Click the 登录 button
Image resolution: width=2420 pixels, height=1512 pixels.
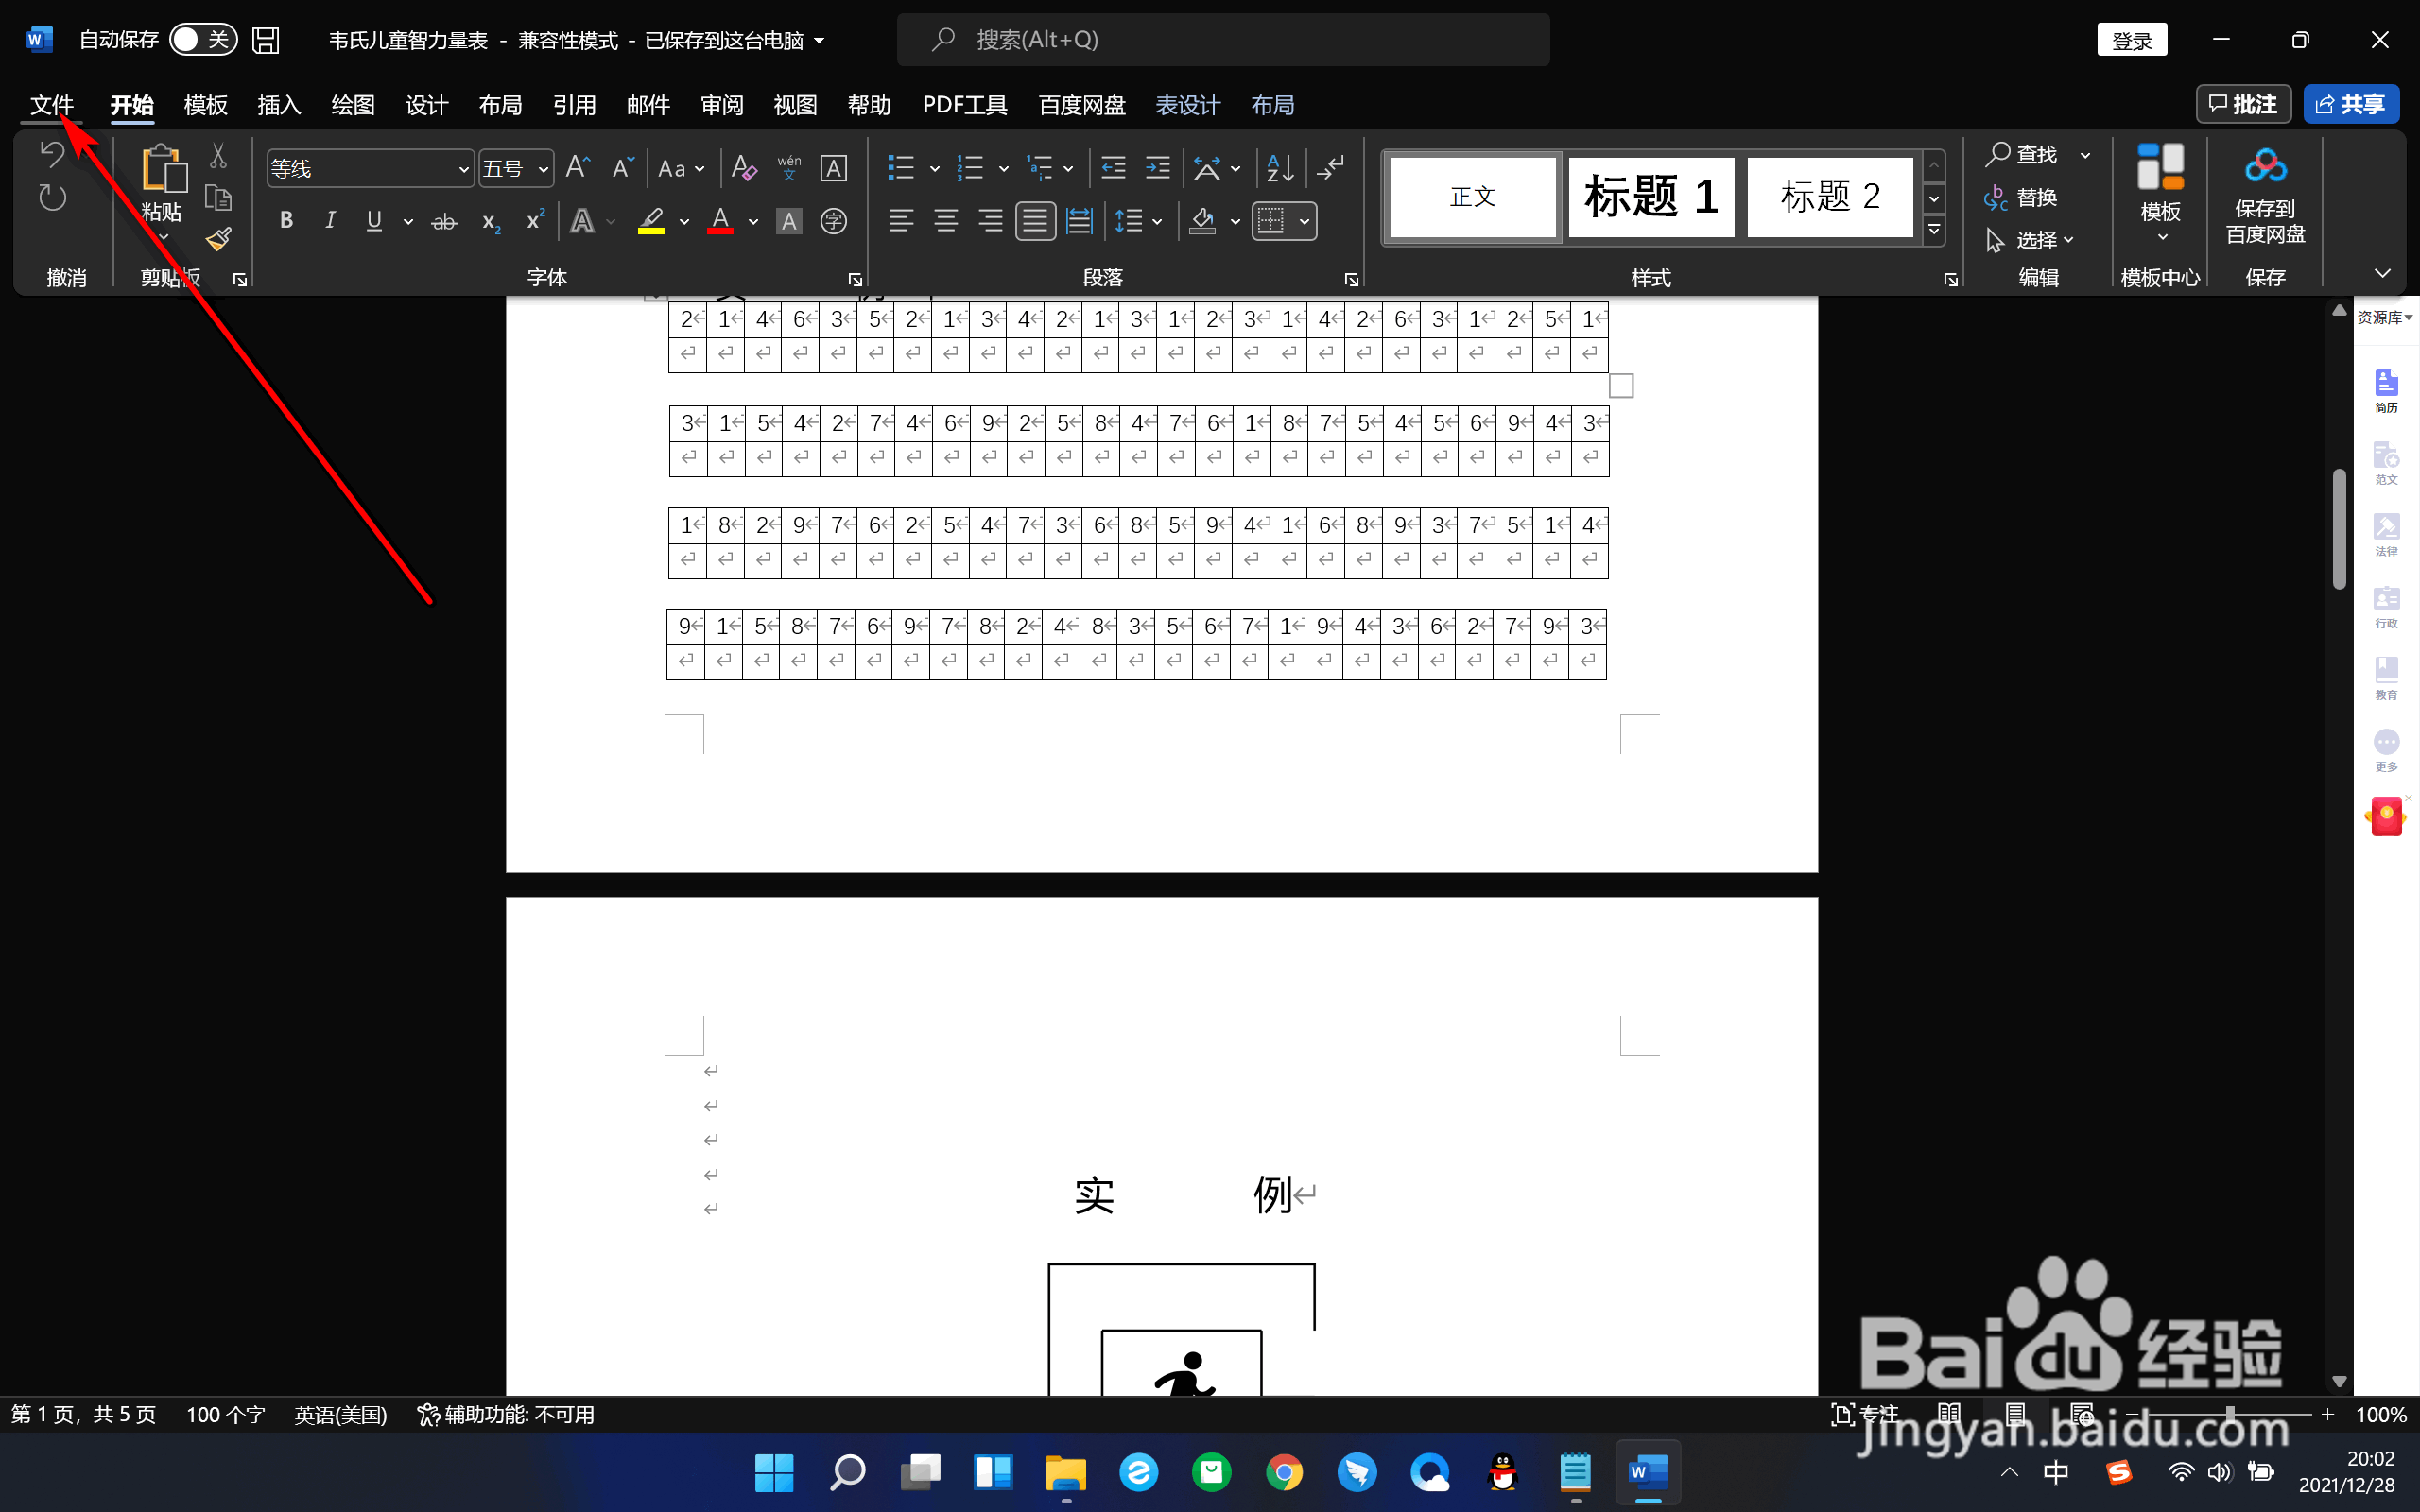[x=2131, y=40]
